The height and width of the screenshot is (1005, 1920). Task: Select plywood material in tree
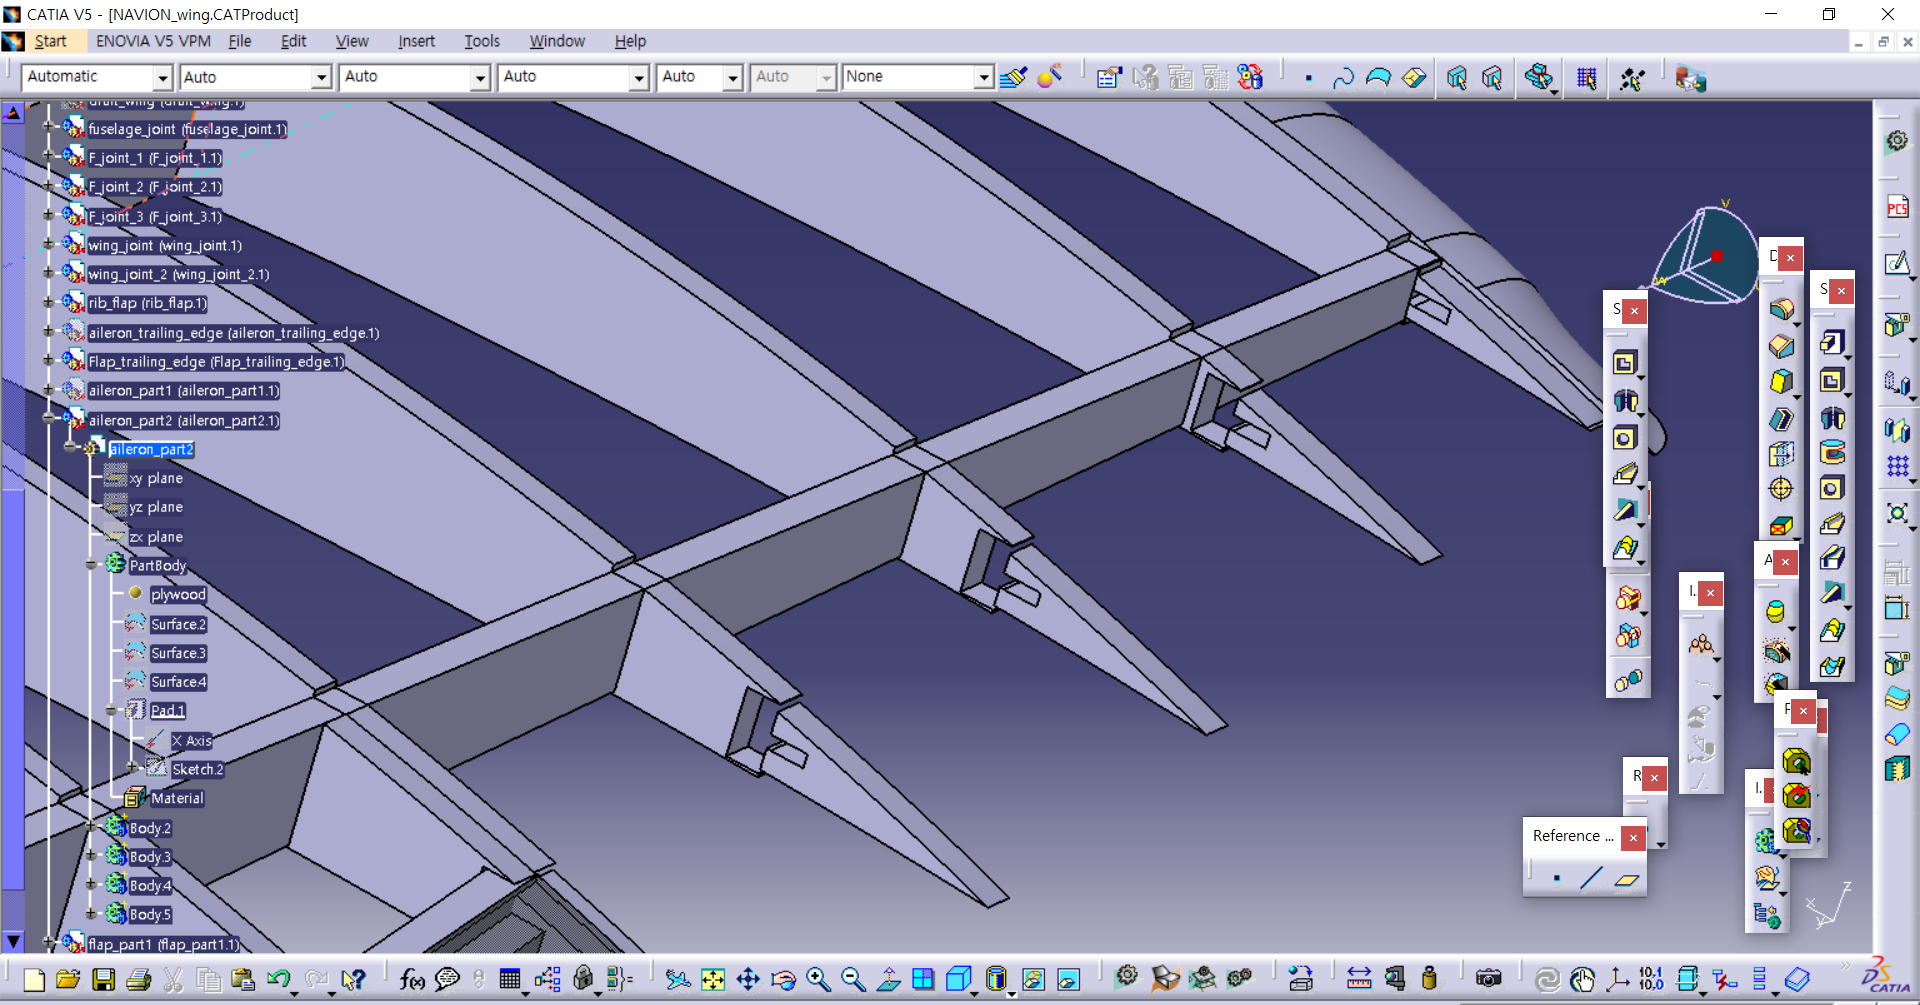[178, 594]
